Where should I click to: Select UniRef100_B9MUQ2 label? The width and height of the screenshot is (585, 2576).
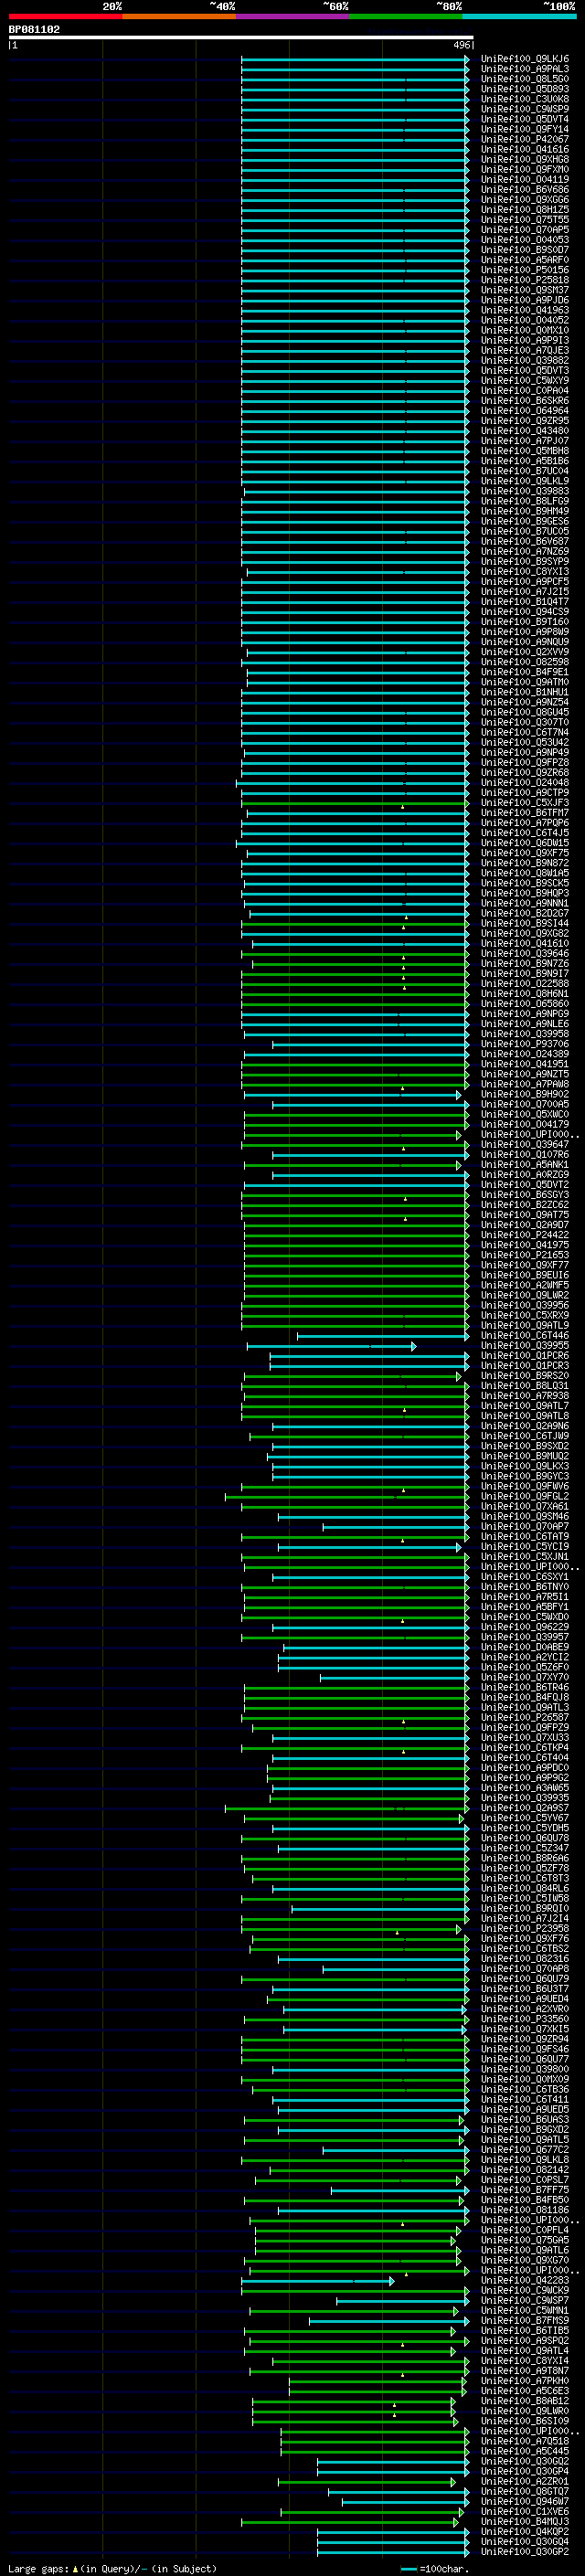(524, 1456)
